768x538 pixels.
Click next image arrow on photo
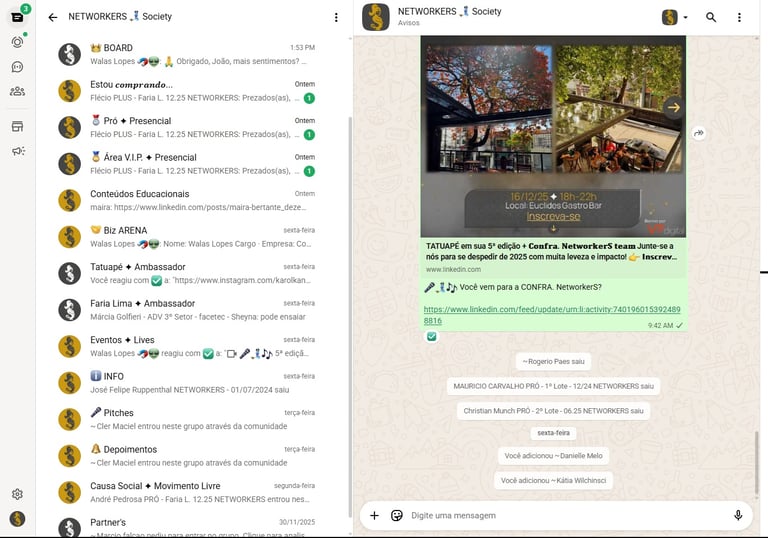tap(673, 107)
